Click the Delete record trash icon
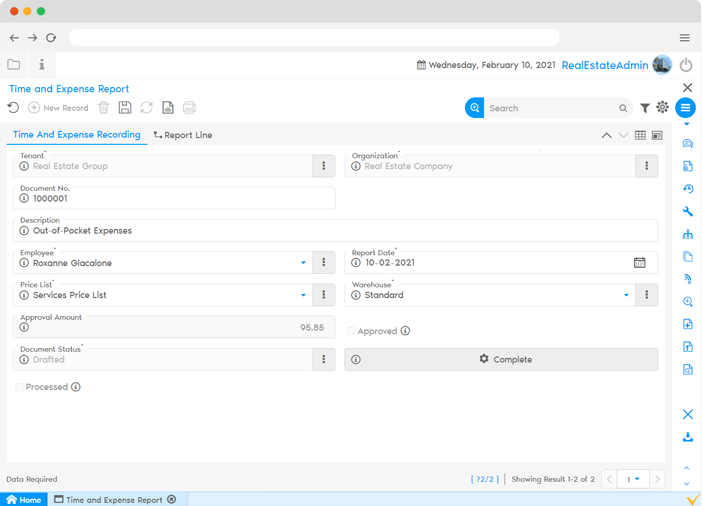Image resolution: width=702 pixels, height=506 pixels. click(105, 108)
